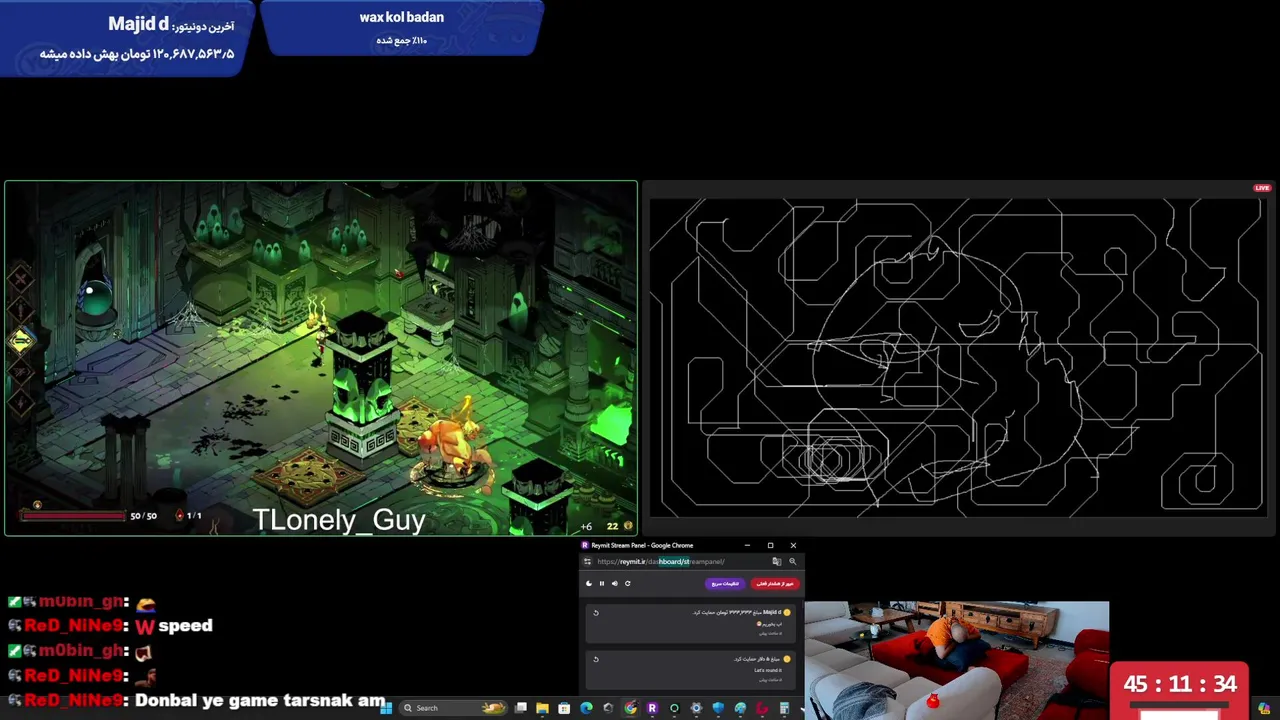1280x720 pixels.
Task: Open the purple R Reymit taskbar icon
Action: [x=652, y=708]
